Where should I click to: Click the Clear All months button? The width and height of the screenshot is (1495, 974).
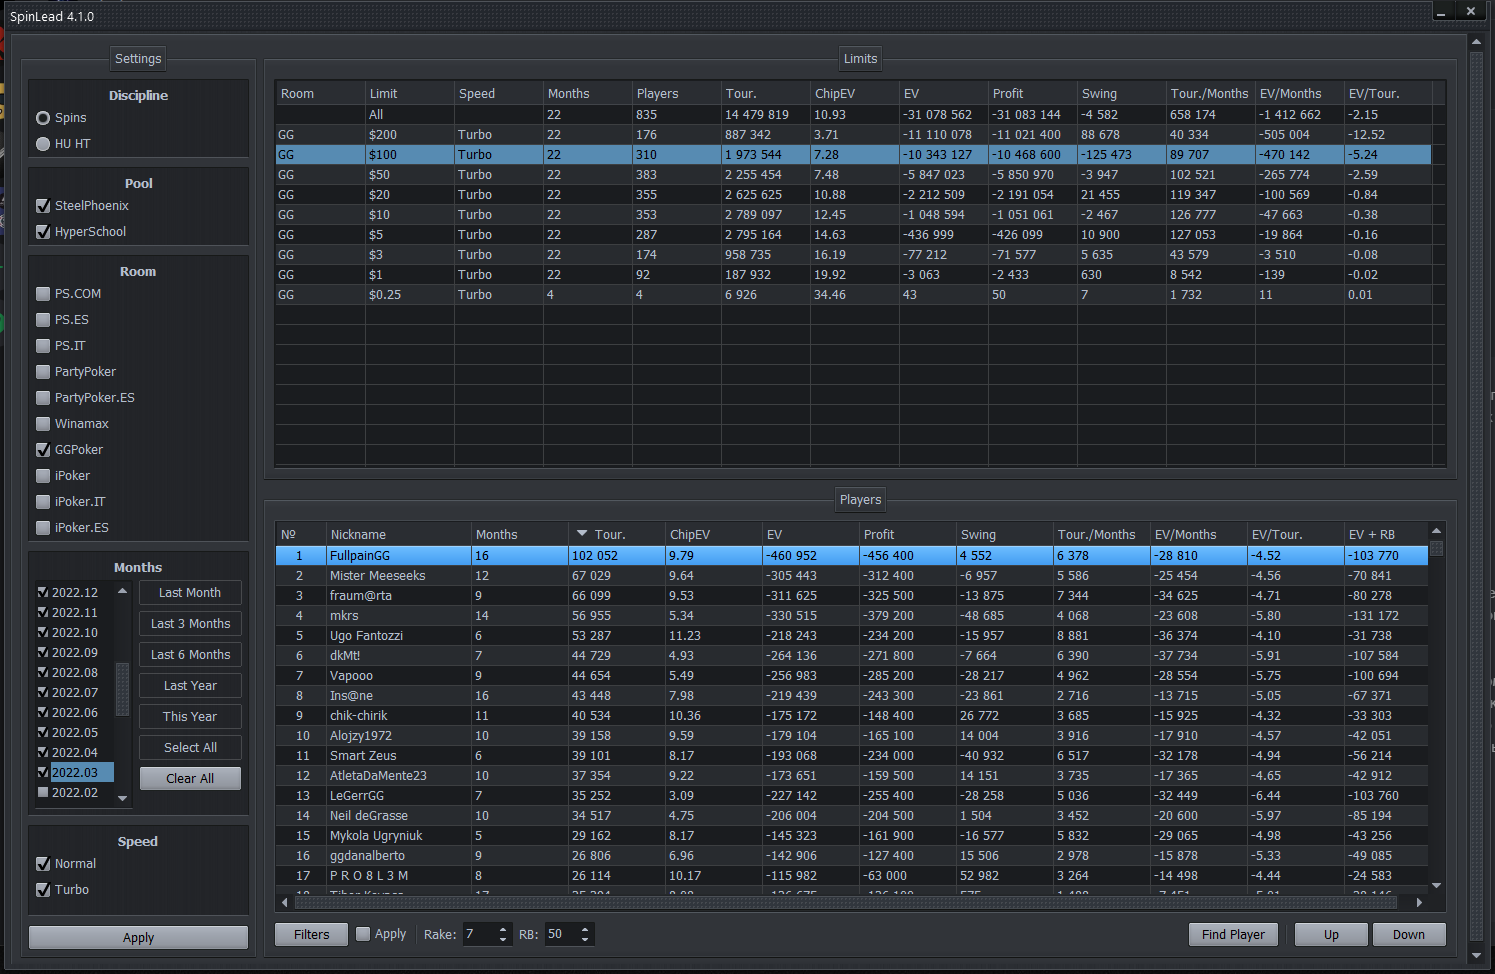tap(190, 779)
